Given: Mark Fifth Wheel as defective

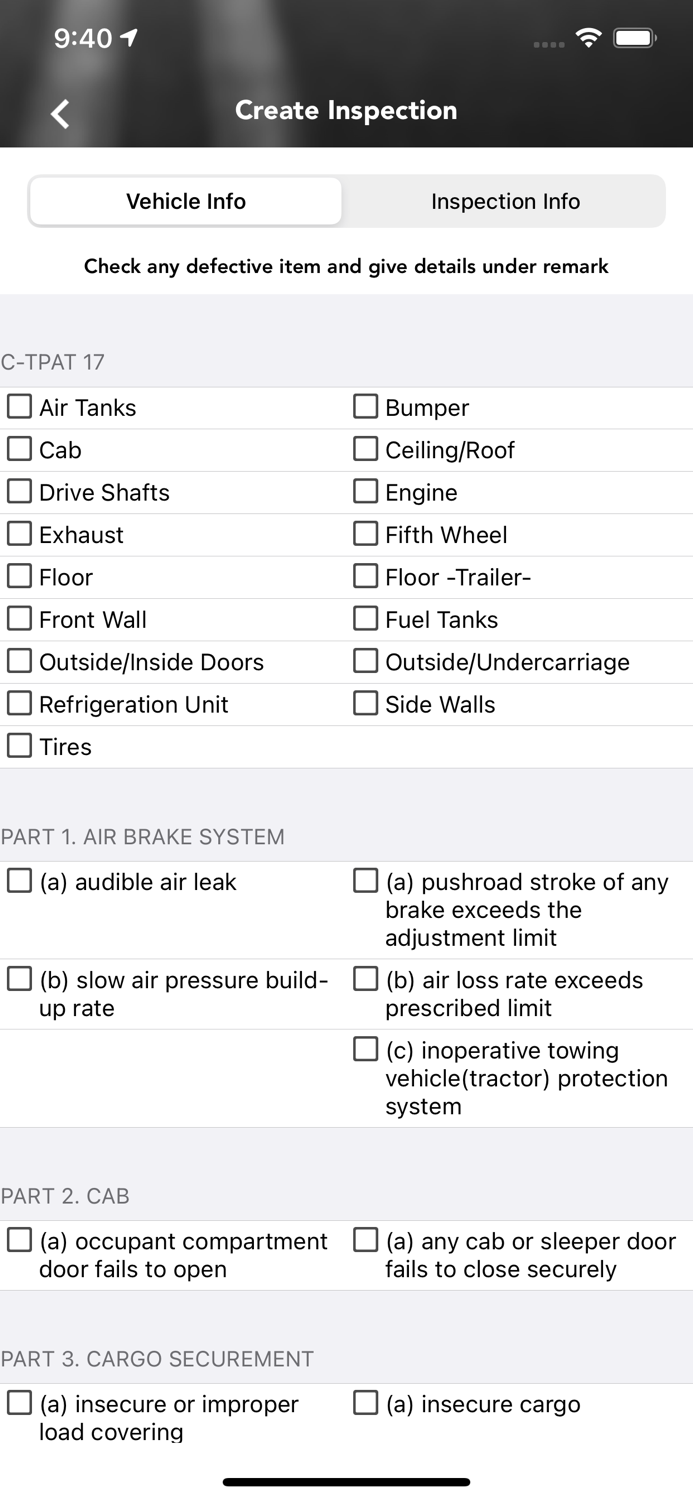Looking at the screenshot, I should pyautogui.click(x=366, y=533).
